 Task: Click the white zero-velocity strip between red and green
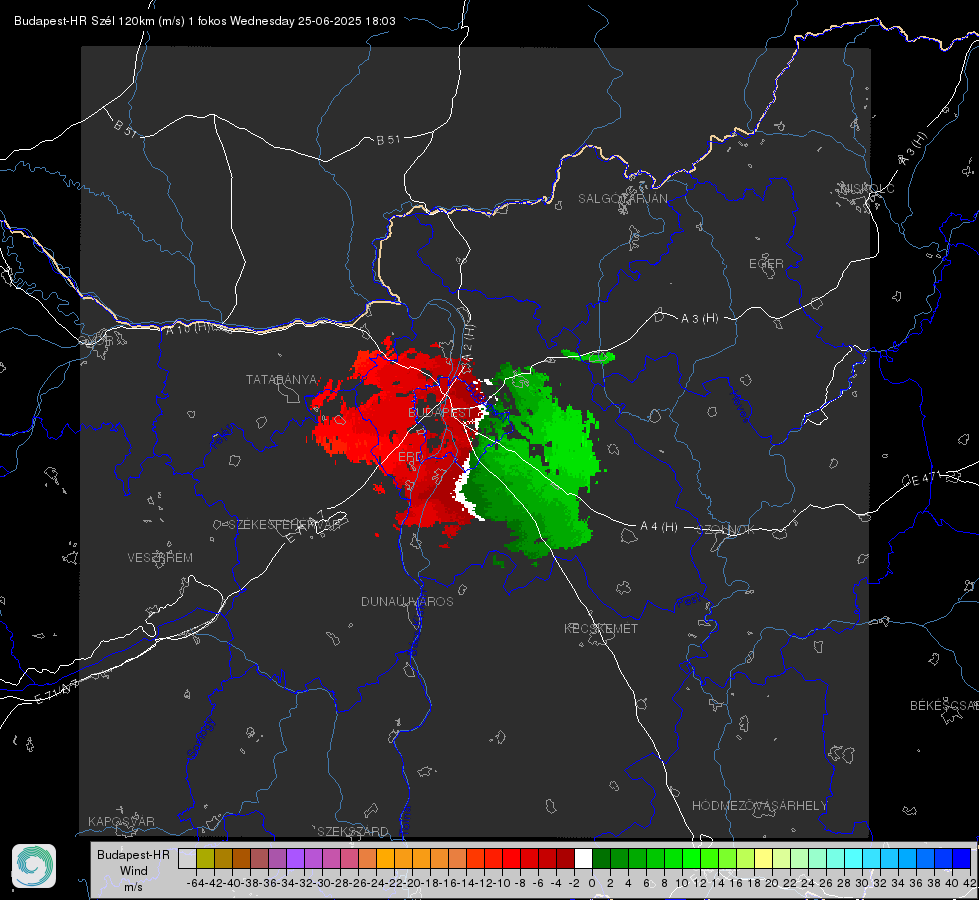pos(463,490)
